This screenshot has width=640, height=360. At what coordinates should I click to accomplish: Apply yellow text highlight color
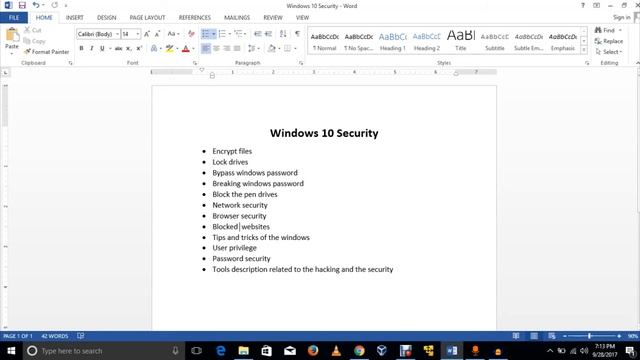[170, 49]
